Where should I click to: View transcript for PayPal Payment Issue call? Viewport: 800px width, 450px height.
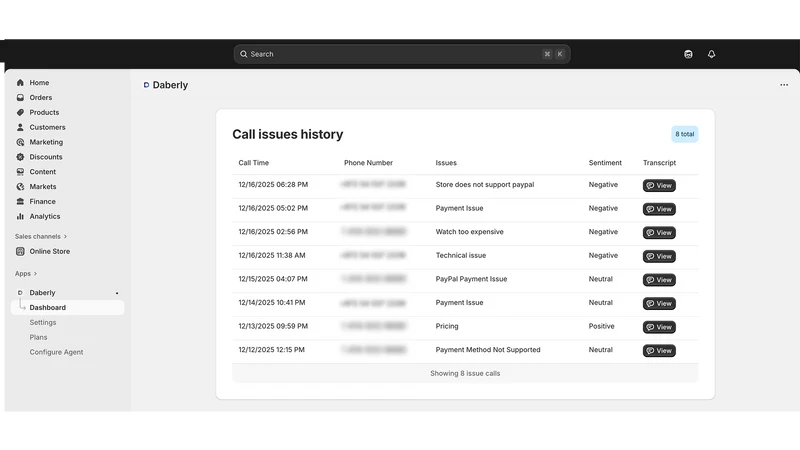(659, 280)
